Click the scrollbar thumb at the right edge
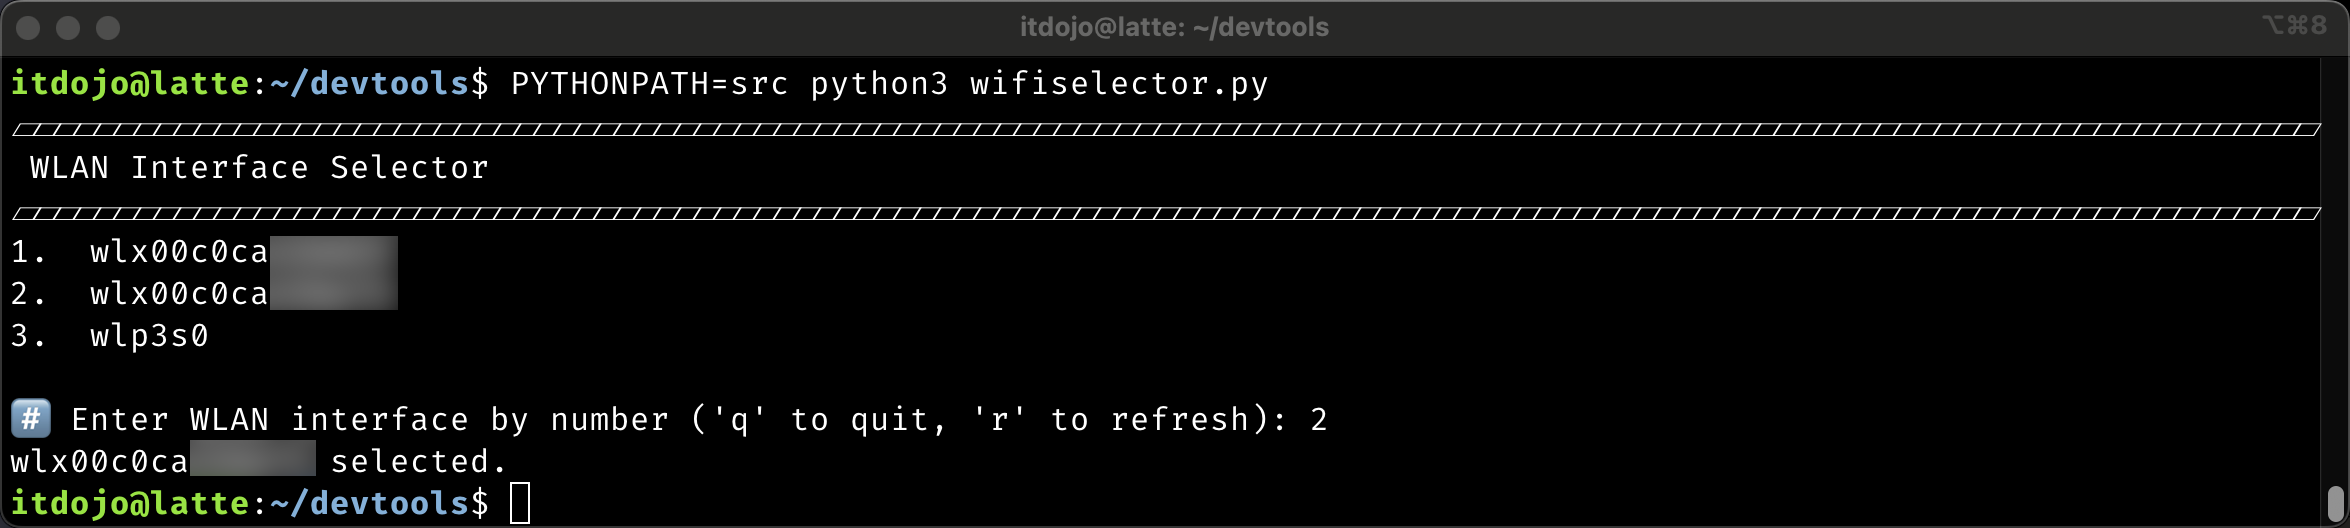 2336,503
